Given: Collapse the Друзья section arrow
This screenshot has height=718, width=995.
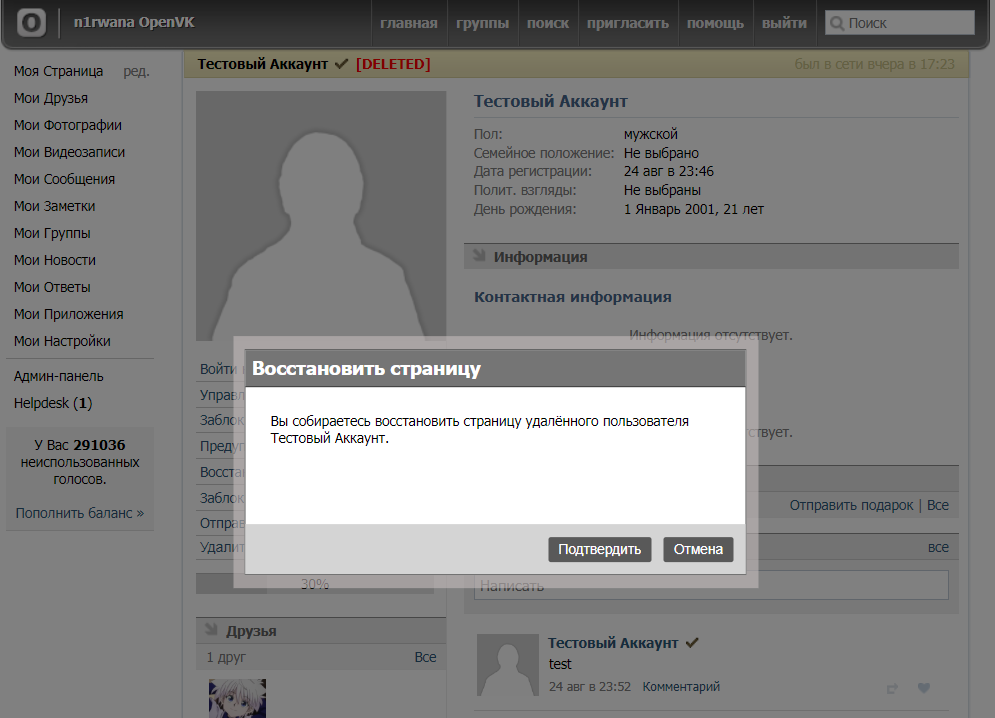Looking at the screenshot, I should [x=212, y=630].
